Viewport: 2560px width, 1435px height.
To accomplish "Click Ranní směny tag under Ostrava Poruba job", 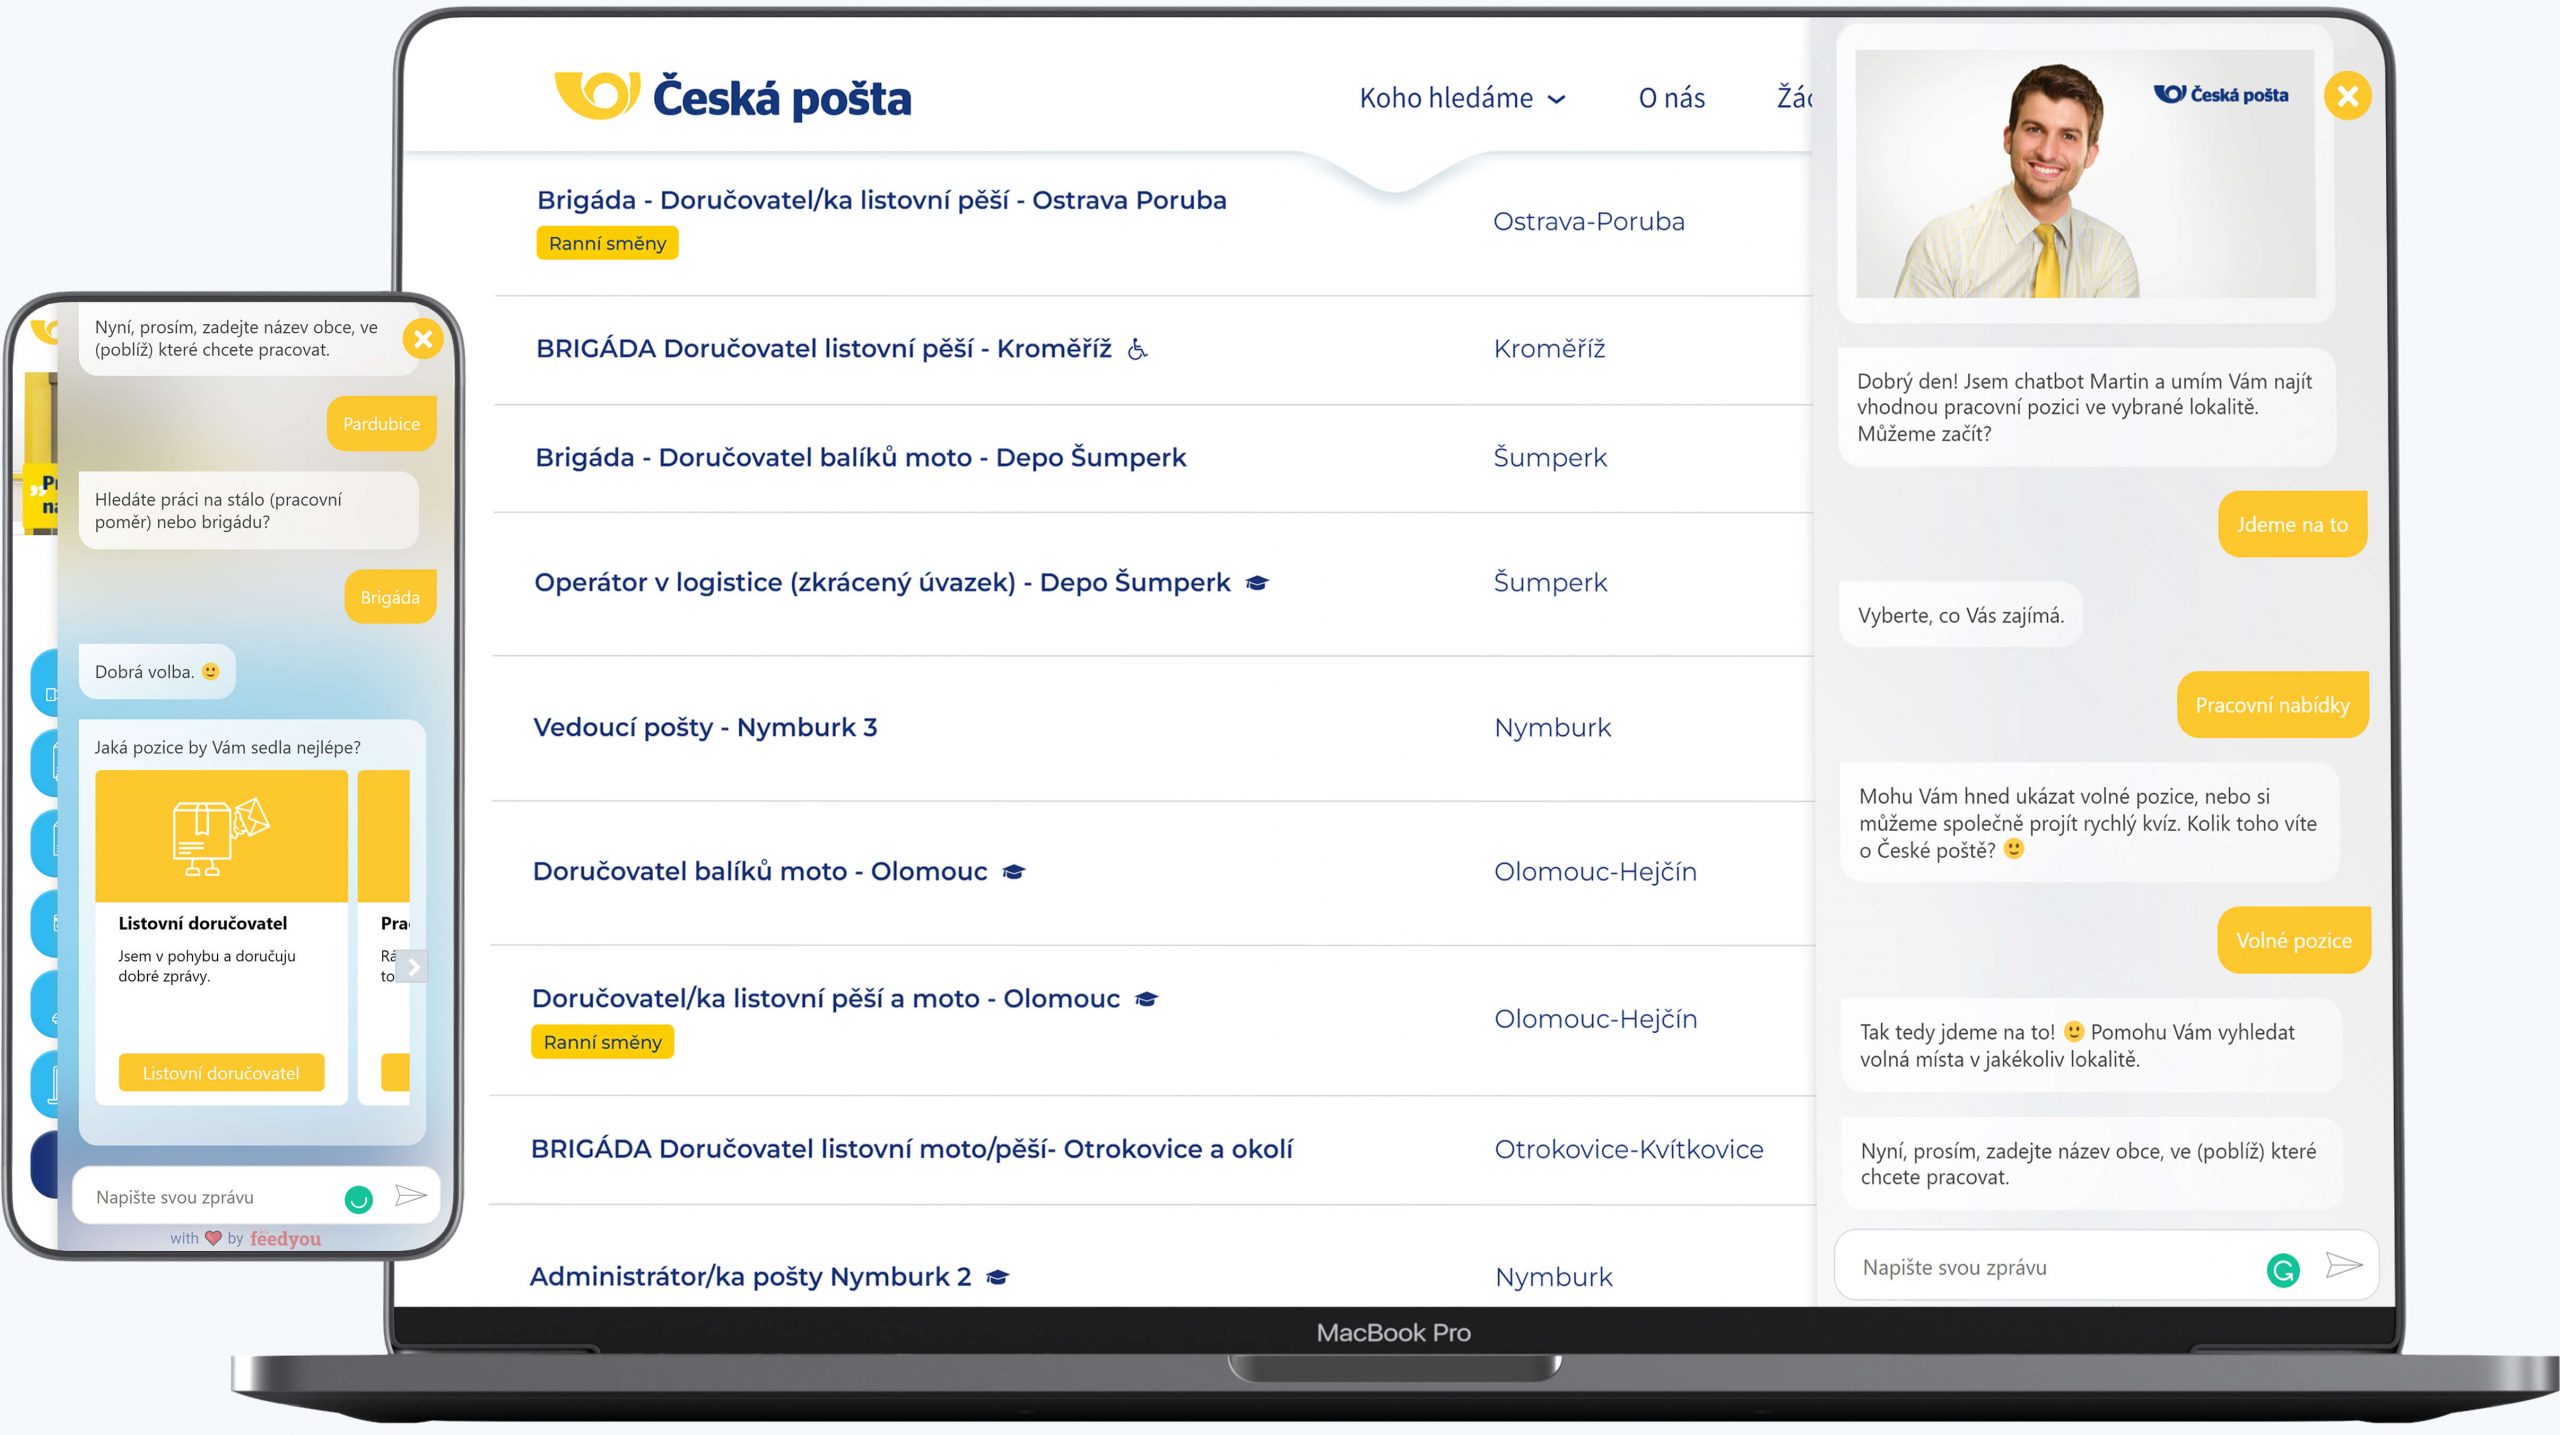I will point(607,243).
